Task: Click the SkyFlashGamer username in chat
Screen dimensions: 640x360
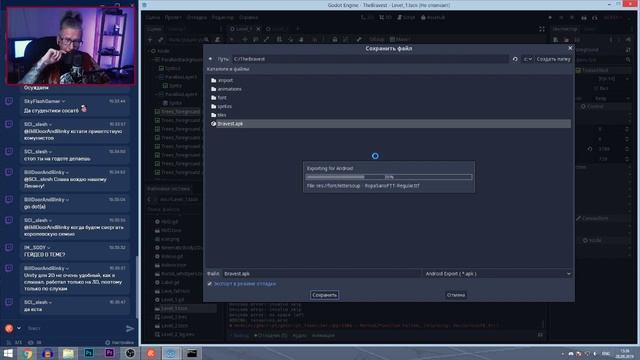Action: (x=42, y=101)
